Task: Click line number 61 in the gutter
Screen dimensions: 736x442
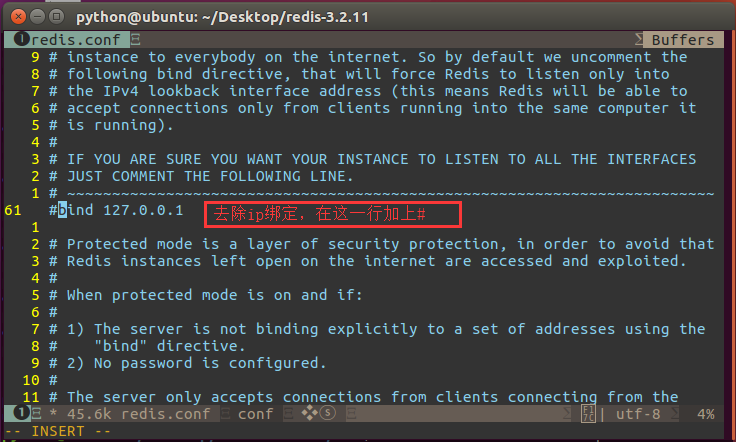Action: (13, 210)
